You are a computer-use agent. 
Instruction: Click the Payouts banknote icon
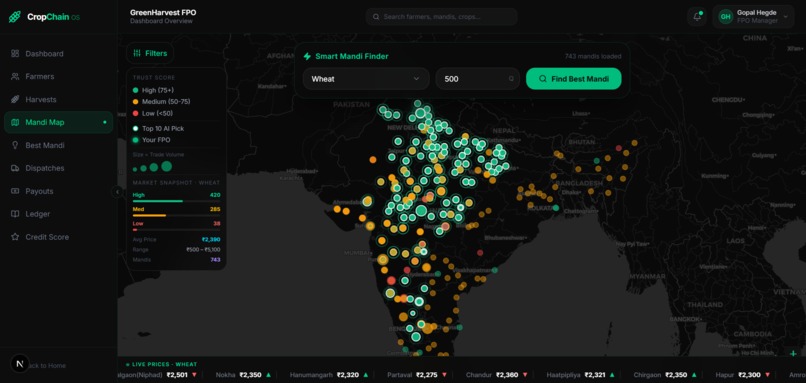15,191
